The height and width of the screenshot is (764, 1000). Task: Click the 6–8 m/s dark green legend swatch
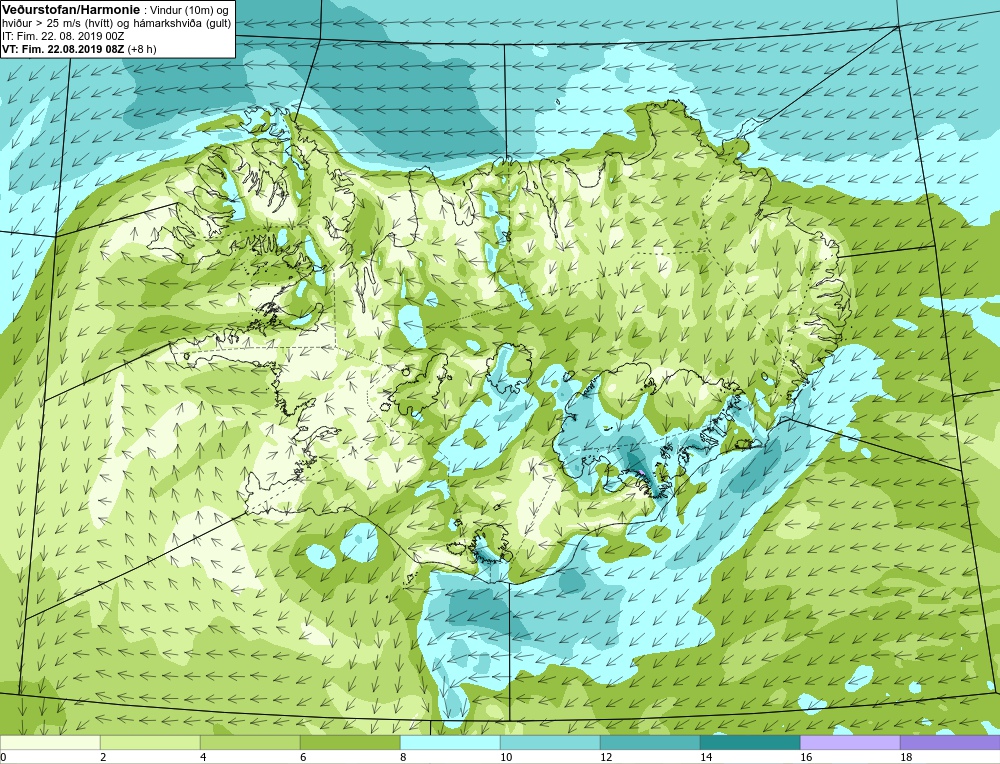coord(350,742)
